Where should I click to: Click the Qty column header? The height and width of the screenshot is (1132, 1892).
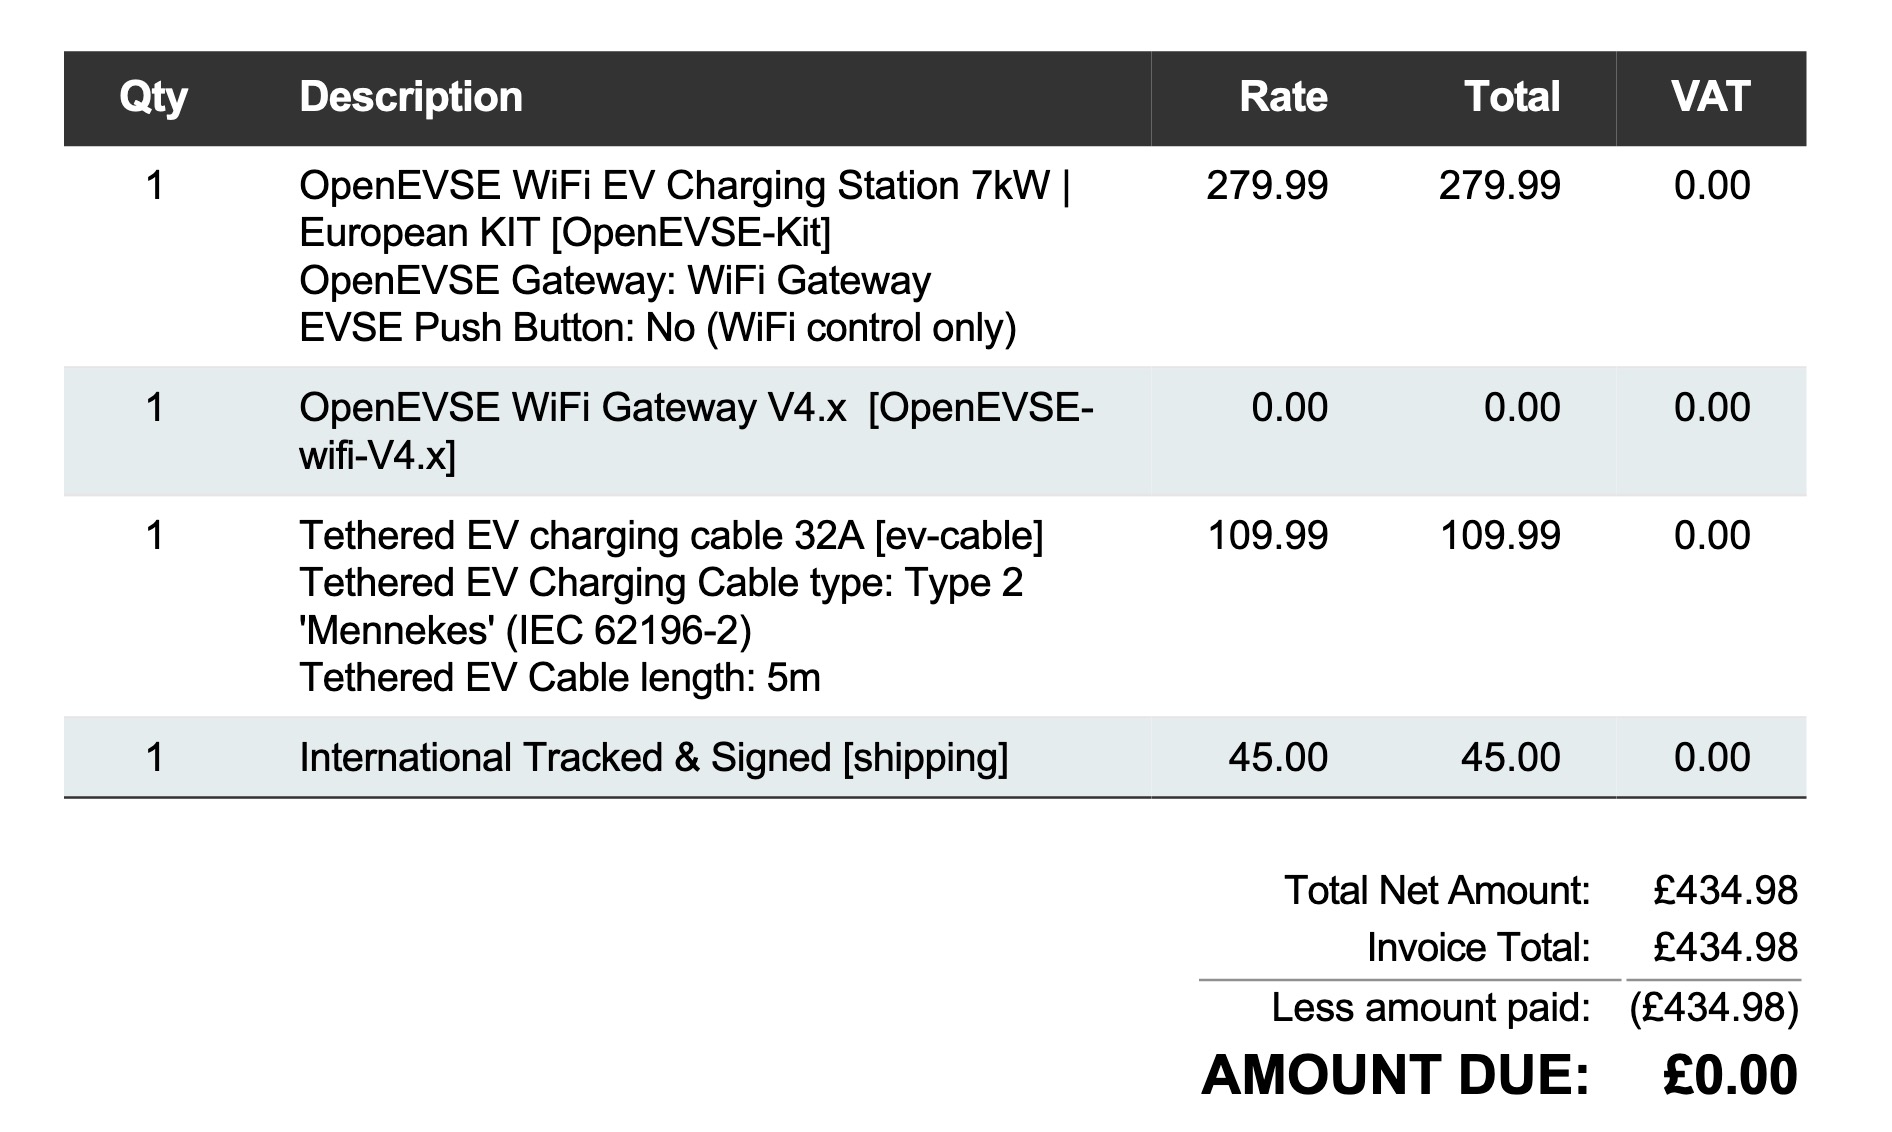click(153, 97)
